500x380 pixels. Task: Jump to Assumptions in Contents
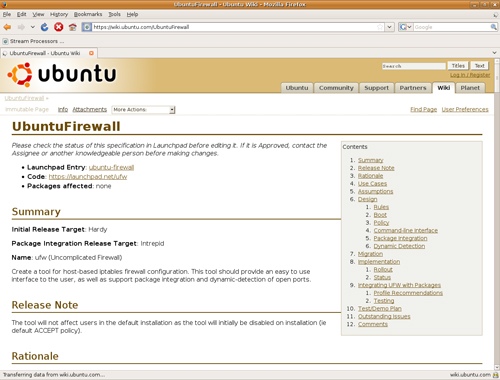coord(375,191)
